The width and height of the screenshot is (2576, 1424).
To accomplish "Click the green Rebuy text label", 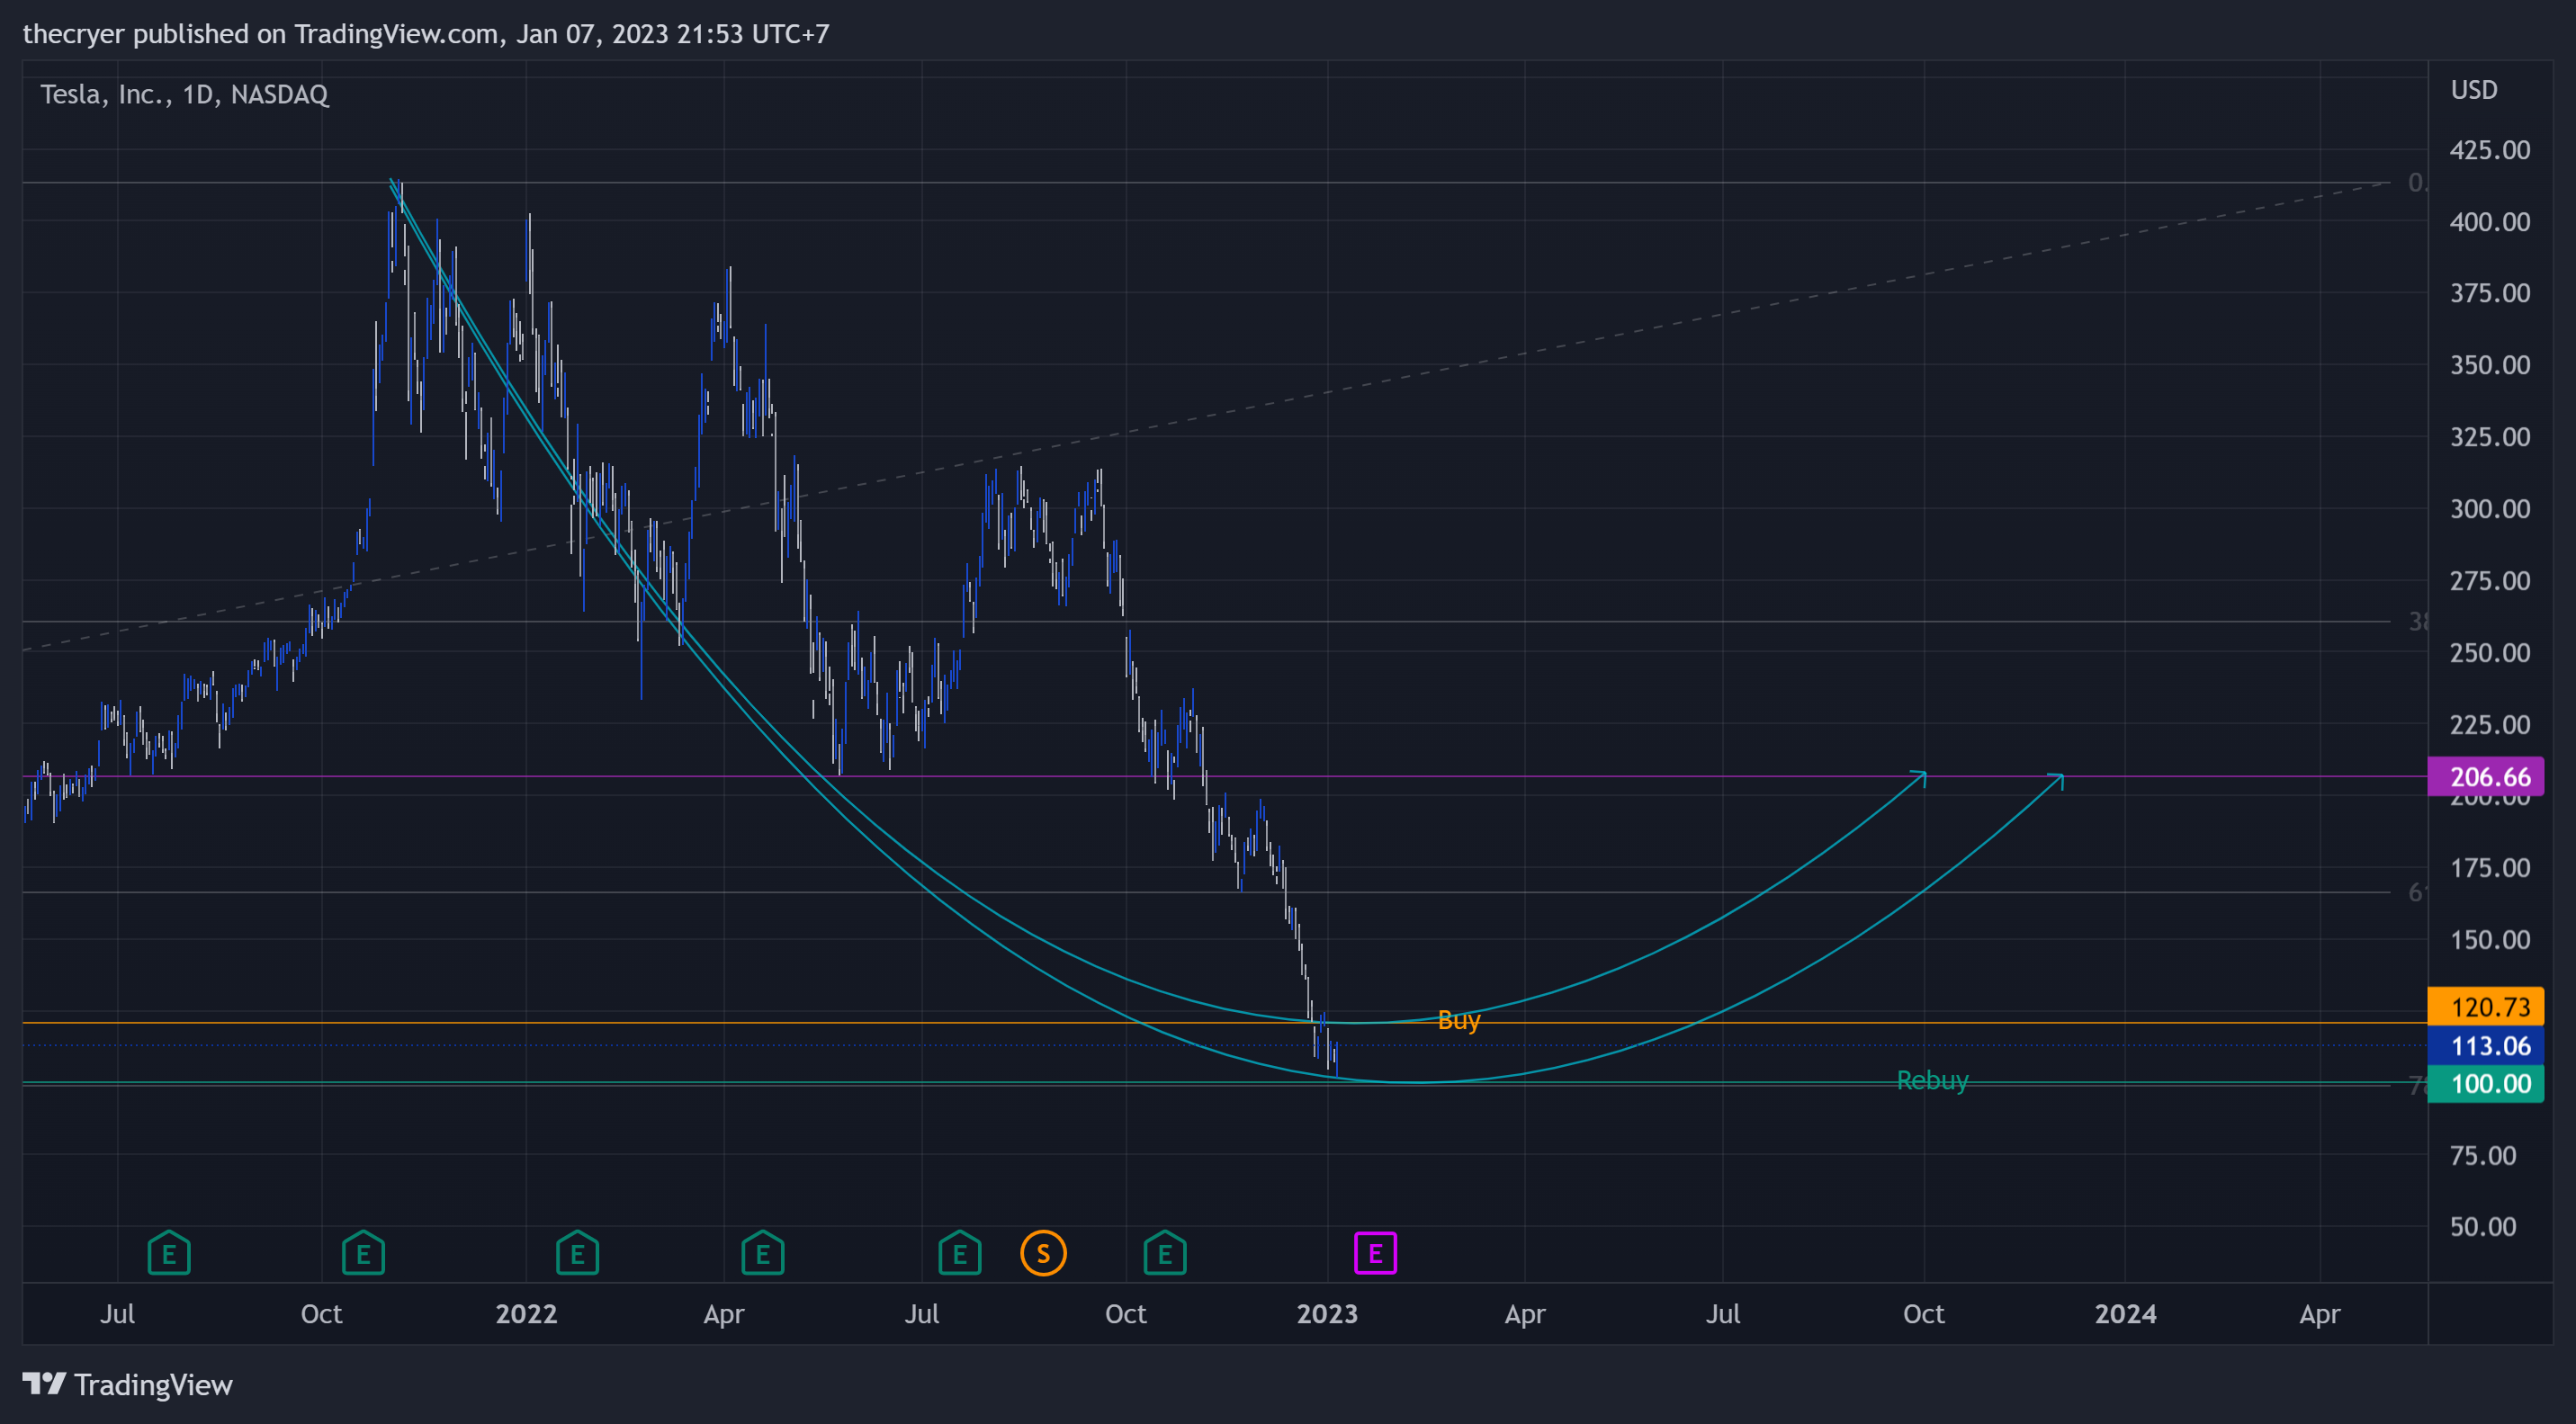I will 1932,1080.
